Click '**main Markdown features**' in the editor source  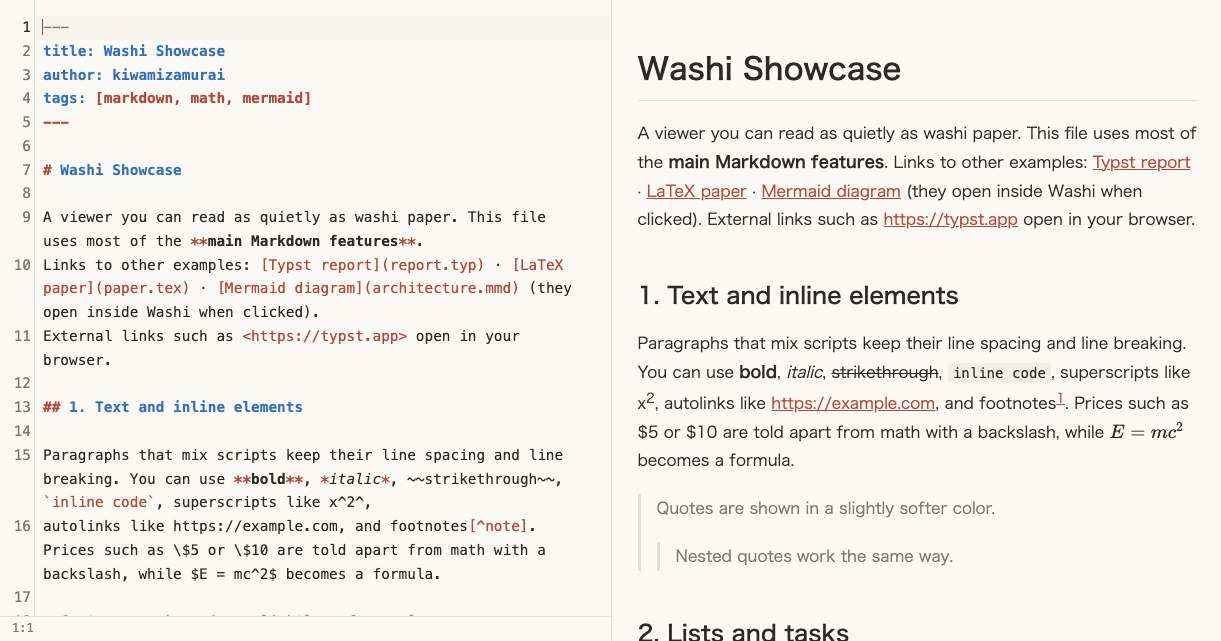click(x=303, y=241)
